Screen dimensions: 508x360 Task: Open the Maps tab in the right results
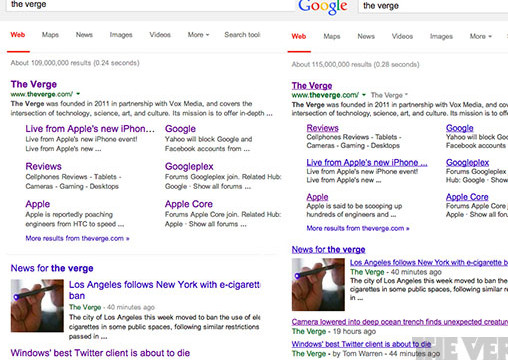coord(332,36)
